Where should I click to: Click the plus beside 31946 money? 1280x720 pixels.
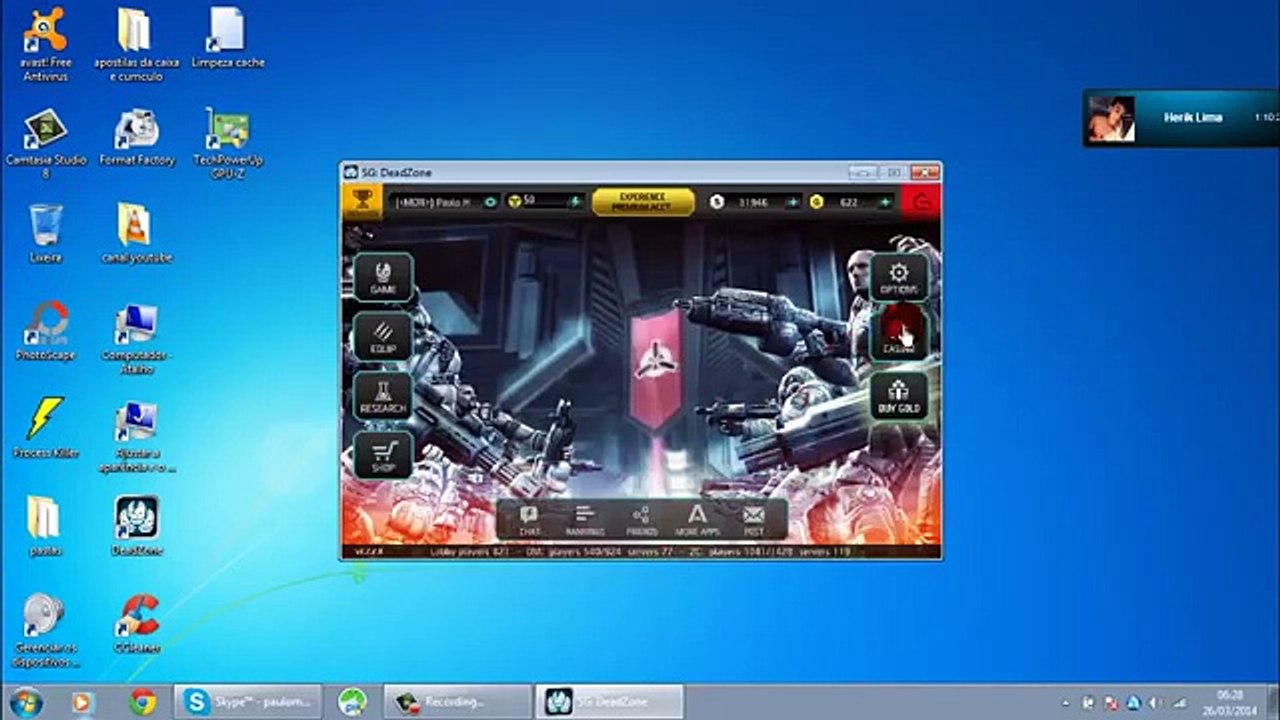[792, 202]
